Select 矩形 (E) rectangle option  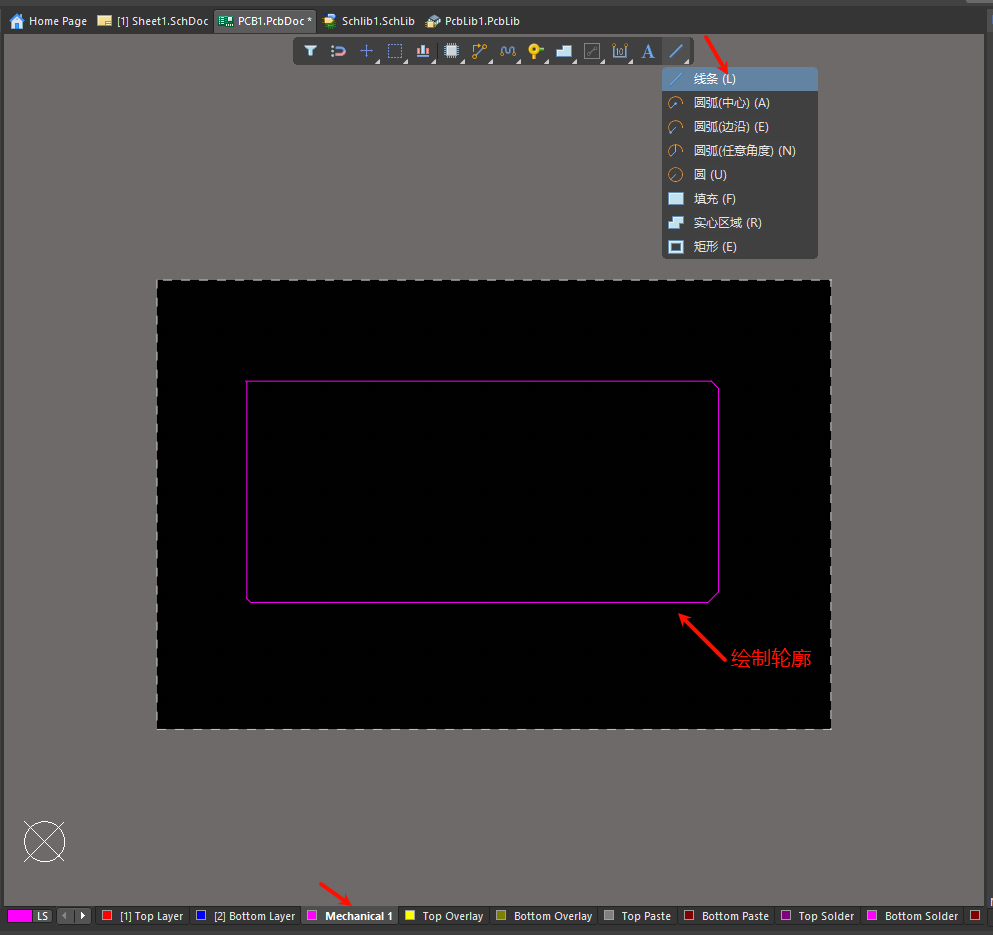click(740, 247)
